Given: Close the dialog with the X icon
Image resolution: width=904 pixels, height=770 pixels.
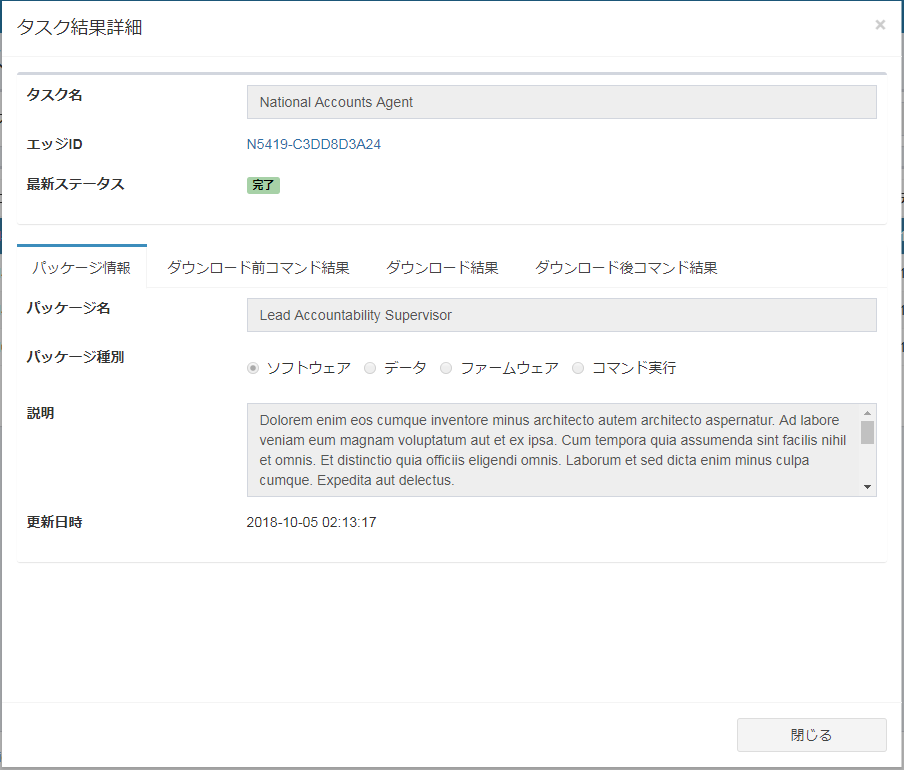Looking at the screenshot, I should point(880,25).
